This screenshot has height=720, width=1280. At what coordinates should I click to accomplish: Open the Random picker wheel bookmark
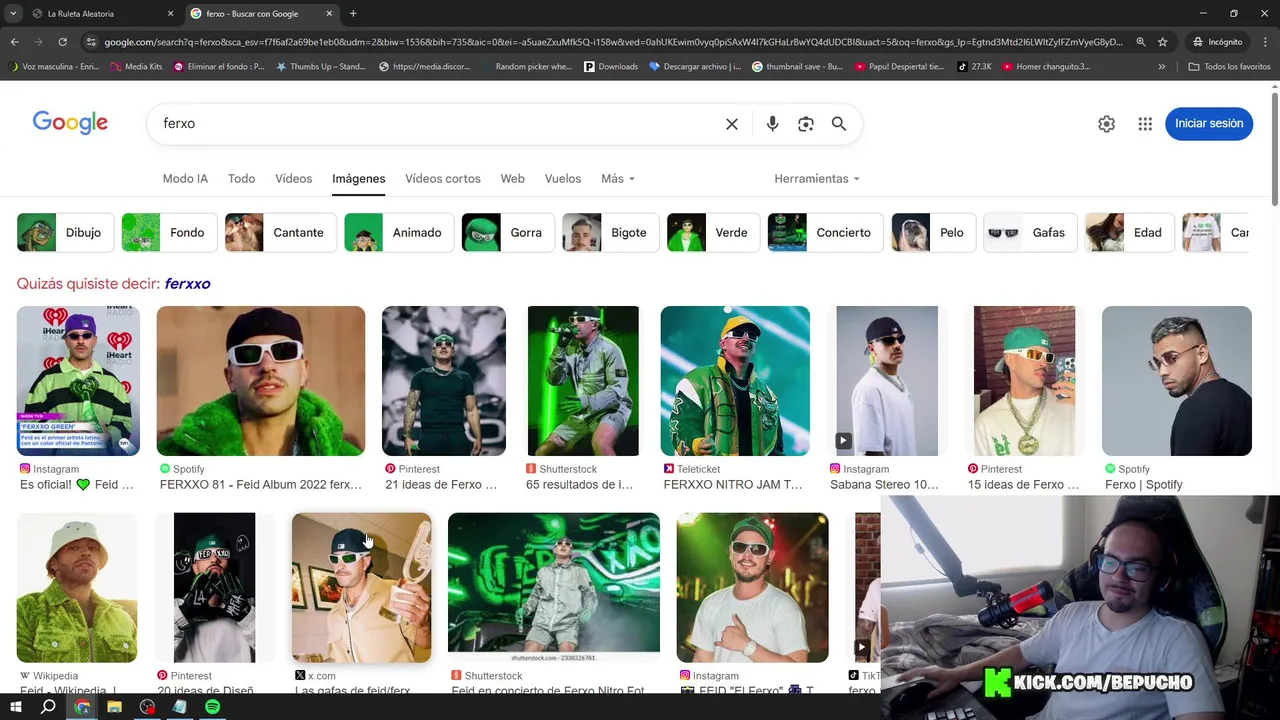526,67
